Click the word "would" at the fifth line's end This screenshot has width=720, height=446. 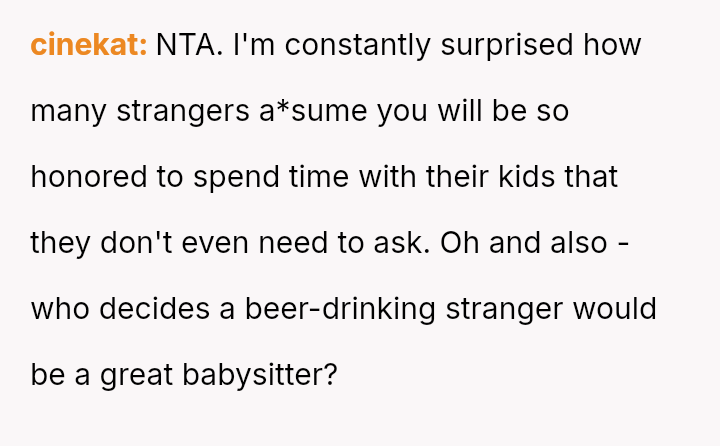click(x=622, y=309)
